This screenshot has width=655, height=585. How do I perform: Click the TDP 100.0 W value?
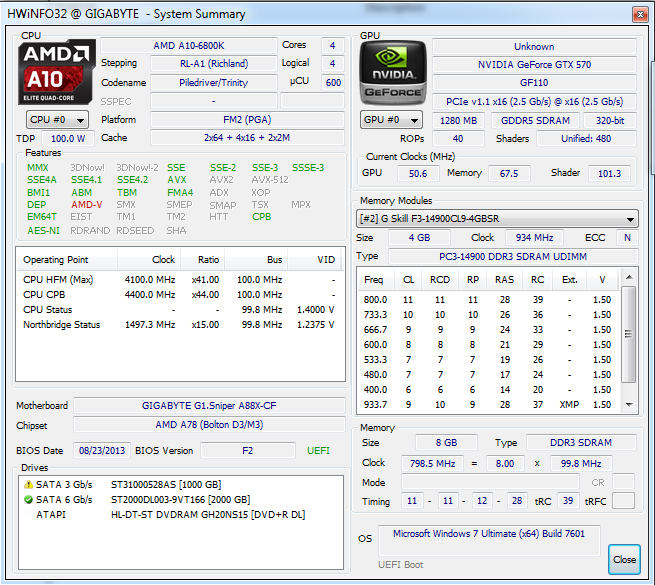point(68,139)
